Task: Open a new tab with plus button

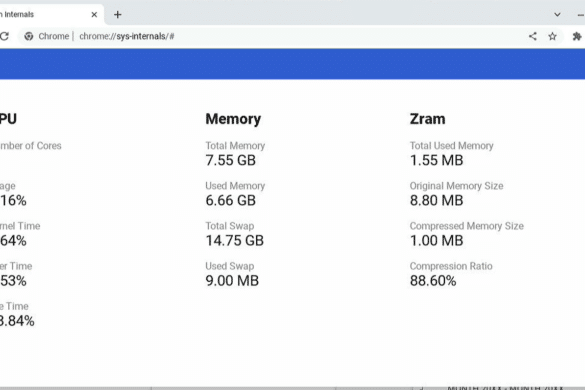Action: [118, 15]
